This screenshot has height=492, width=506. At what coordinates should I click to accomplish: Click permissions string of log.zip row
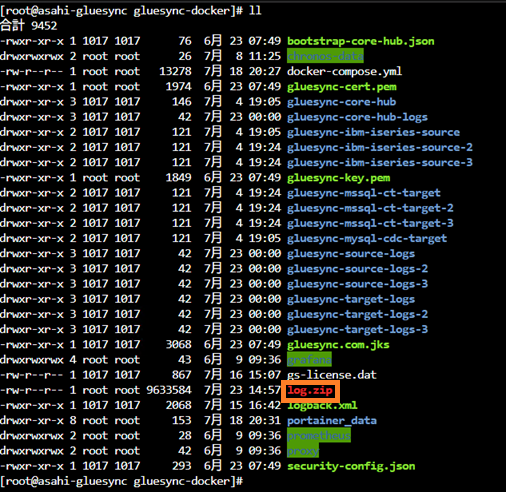[x=31, y=390]
